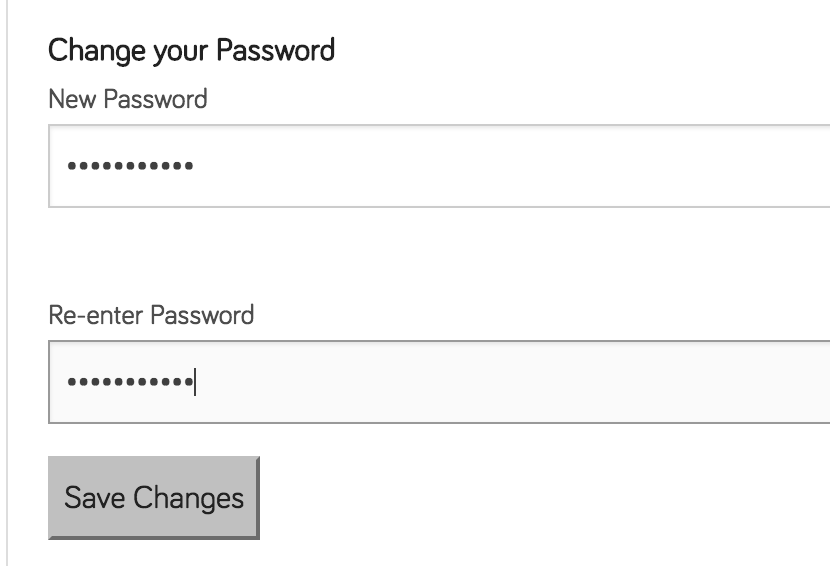The height and width of the screenshot is (566, 830).
Task: Click the middle dots of New Password value
Action: pyautogui.click(x=130, y=166)
